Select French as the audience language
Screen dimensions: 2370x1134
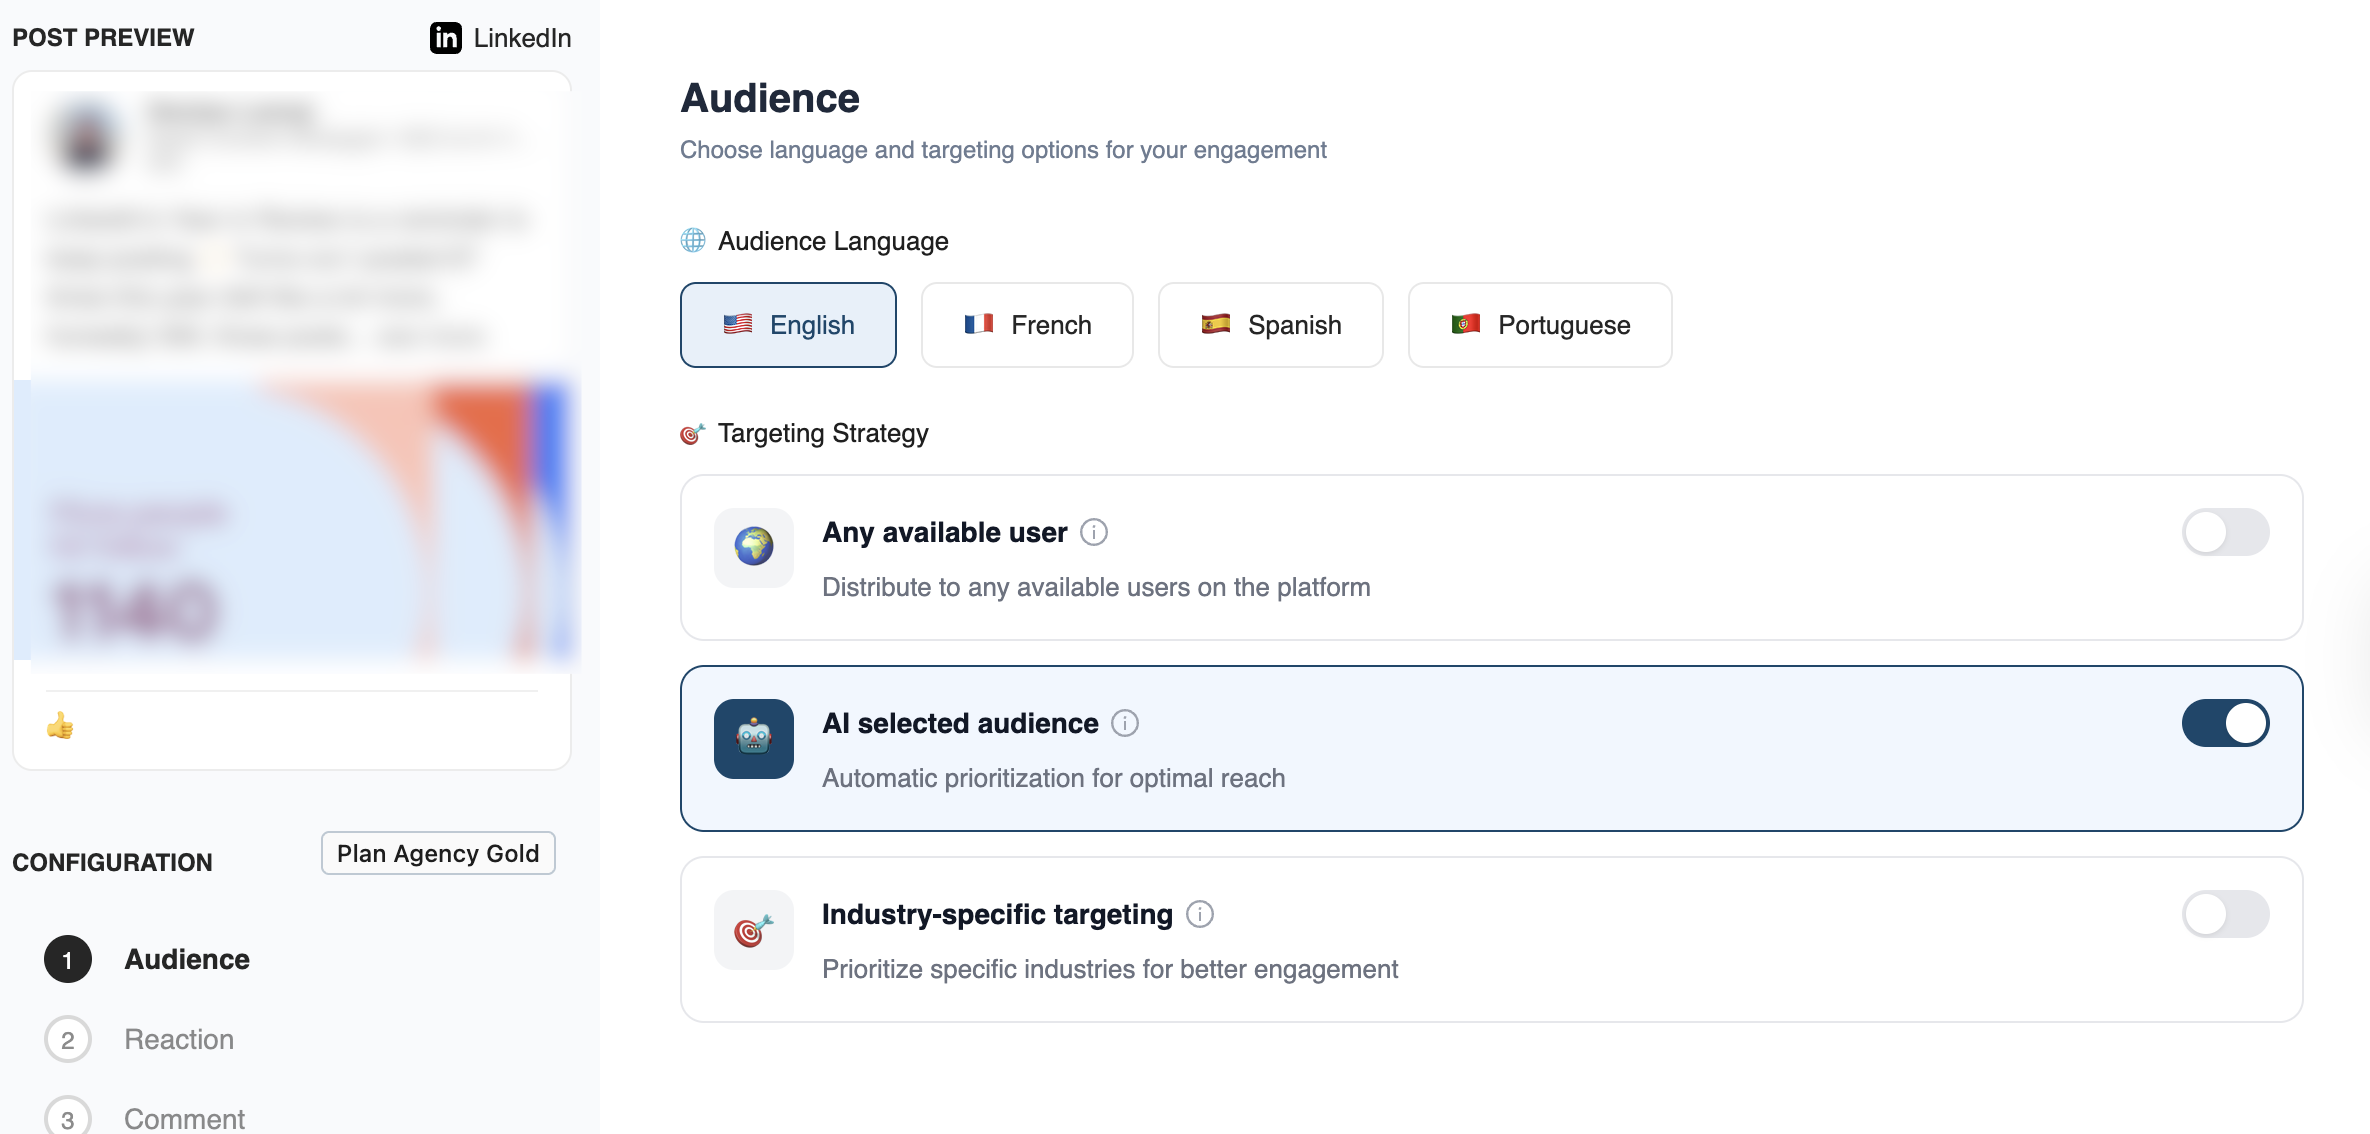(1027, 324)
